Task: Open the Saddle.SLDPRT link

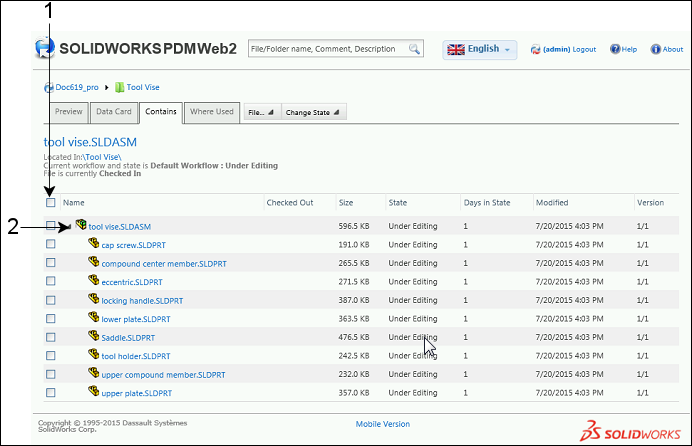Action: pyautogui.click(x=128, y=338)
